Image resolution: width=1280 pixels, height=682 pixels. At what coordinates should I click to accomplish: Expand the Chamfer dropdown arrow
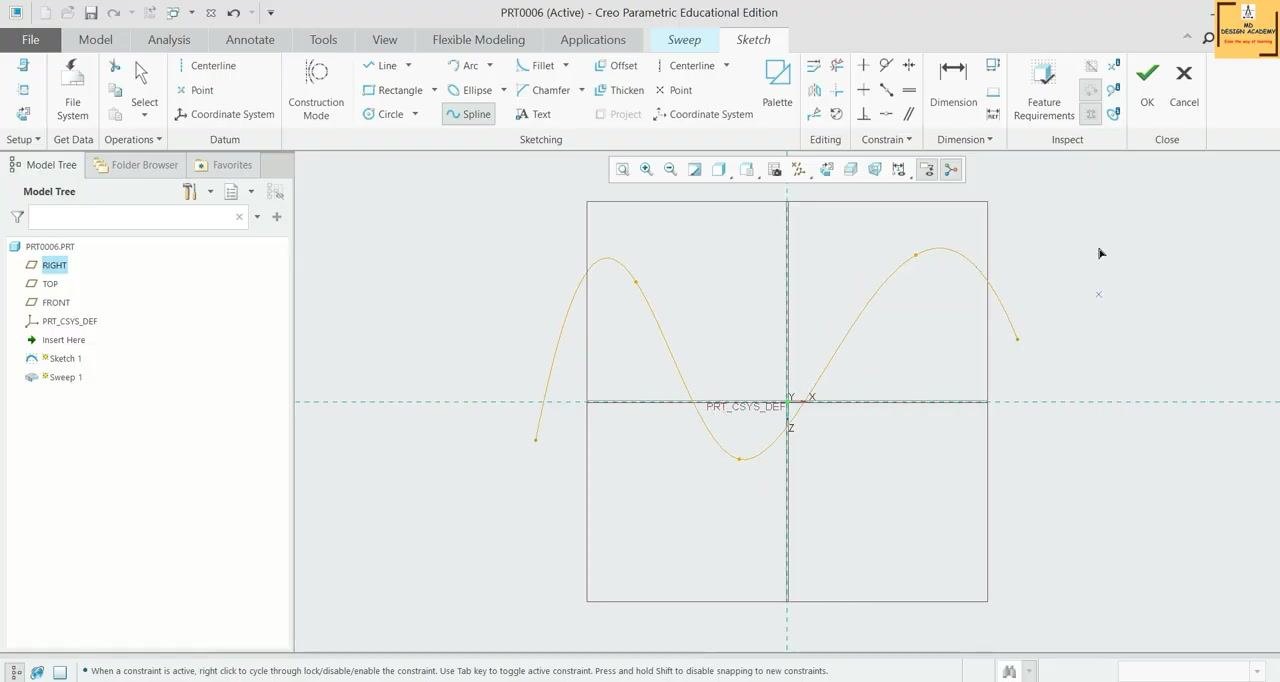tap(581, 90)
